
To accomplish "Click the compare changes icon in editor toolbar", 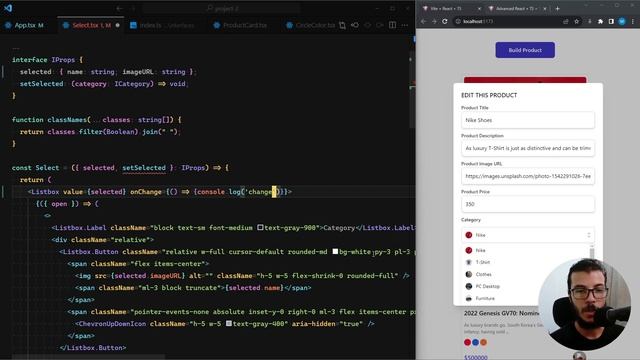I will click(x=342, y=25).
